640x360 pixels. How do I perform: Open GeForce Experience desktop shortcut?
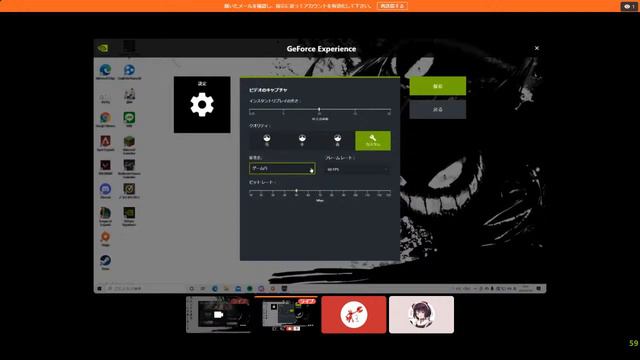(x=129, y=216)
